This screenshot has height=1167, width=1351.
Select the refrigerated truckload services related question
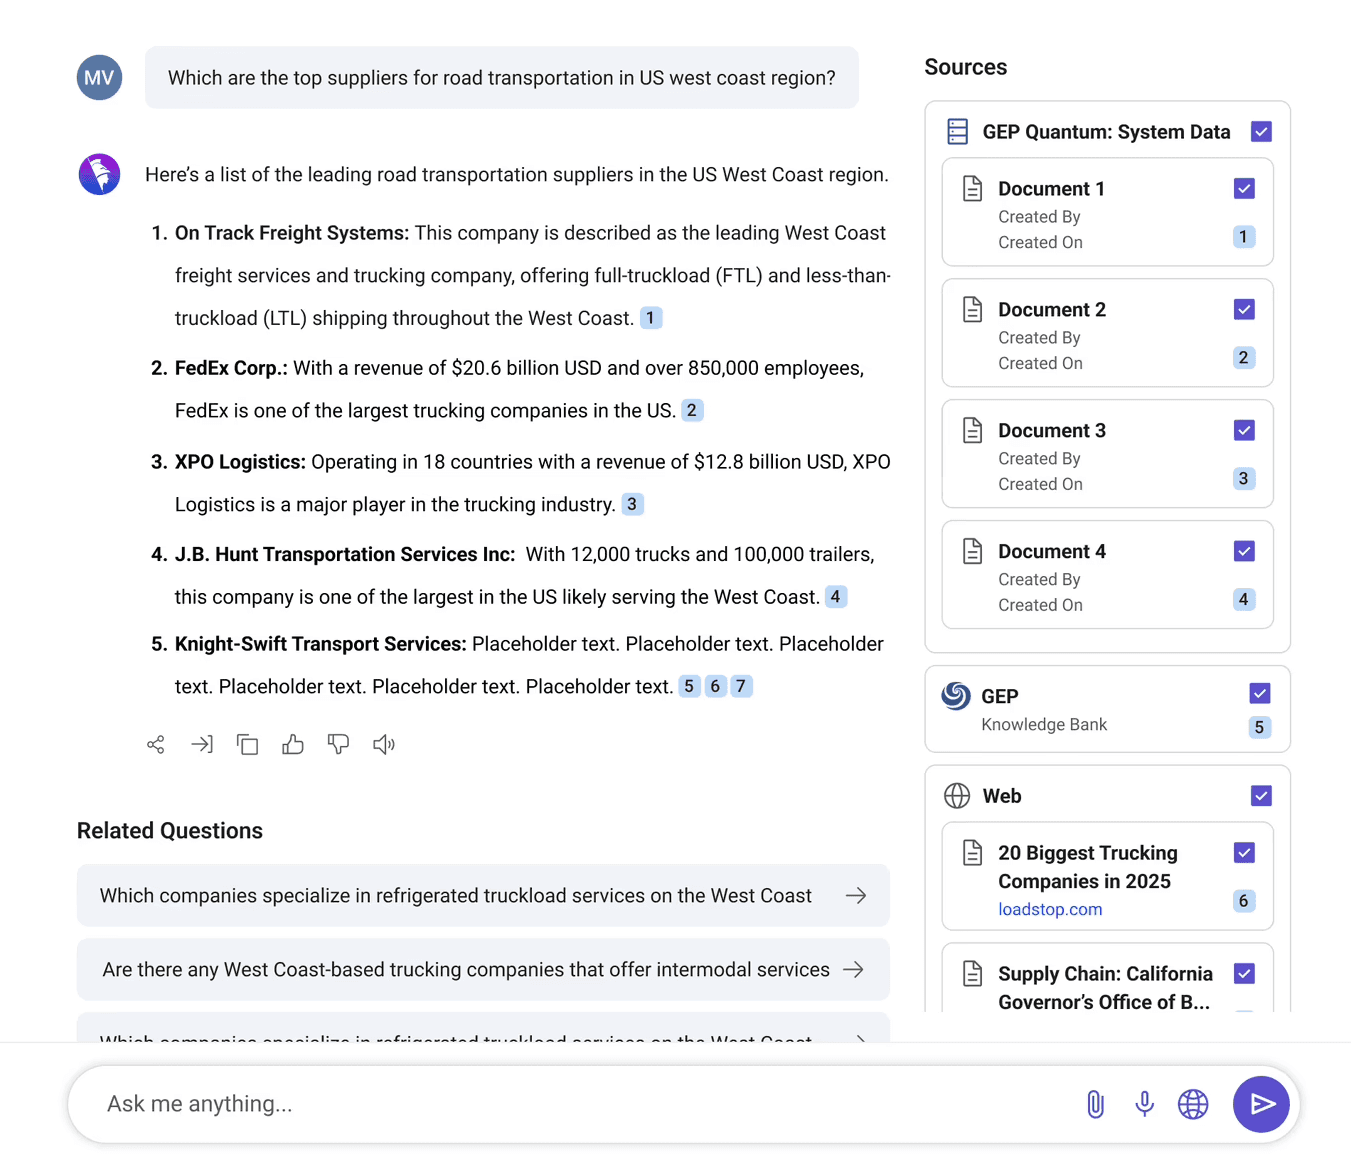483,896
